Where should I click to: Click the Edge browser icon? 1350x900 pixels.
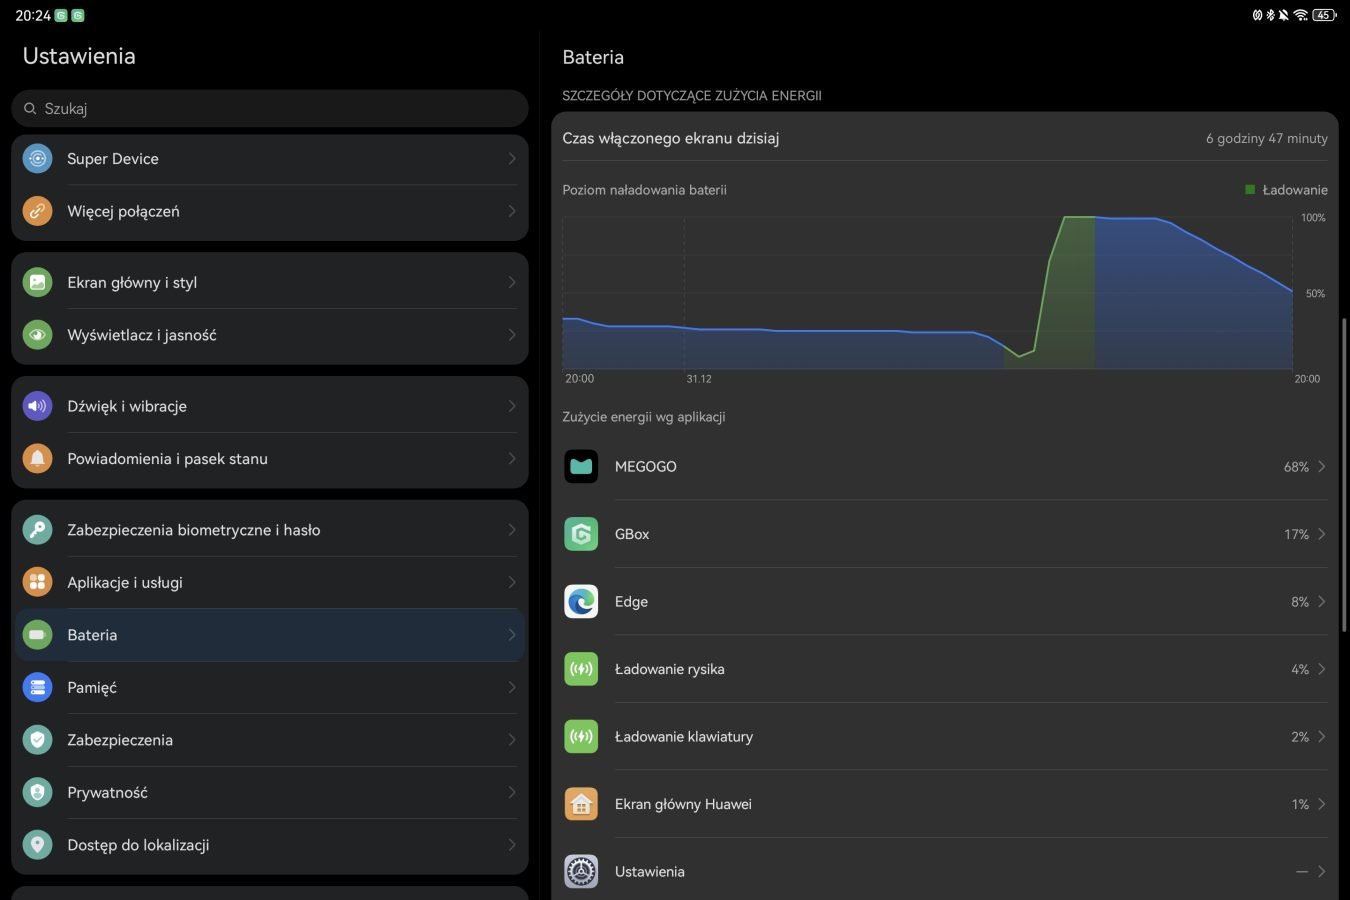(x=581, y=601)
